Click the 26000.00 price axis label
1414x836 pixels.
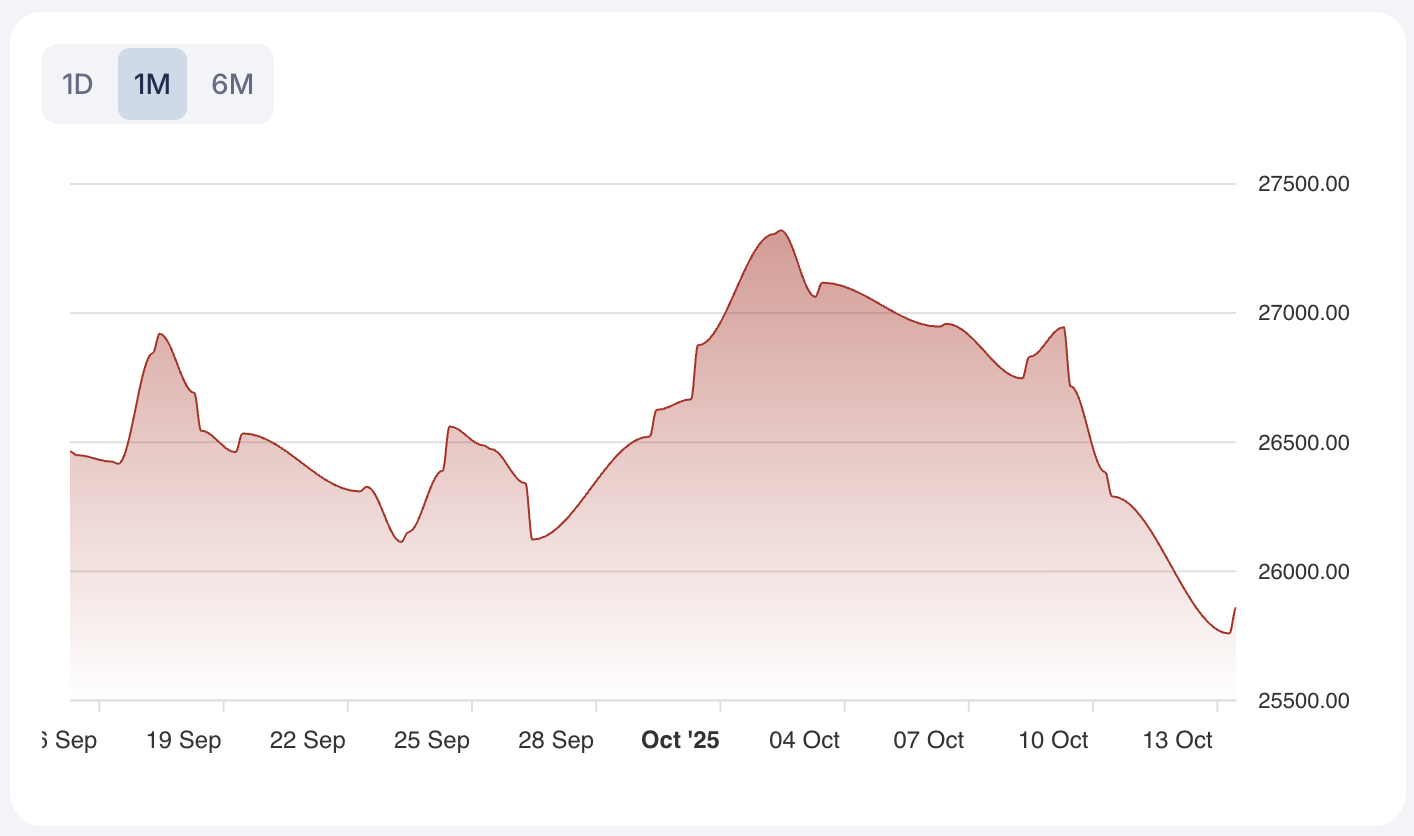coord(1303,572)
